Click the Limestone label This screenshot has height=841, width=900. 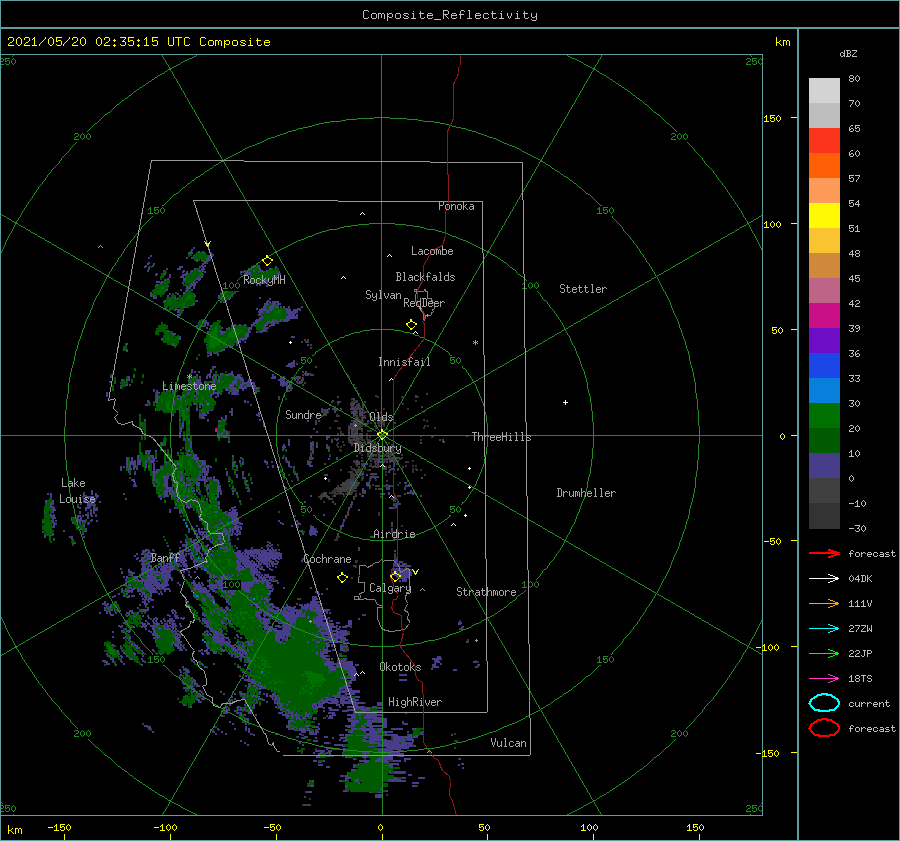(189, 386)
